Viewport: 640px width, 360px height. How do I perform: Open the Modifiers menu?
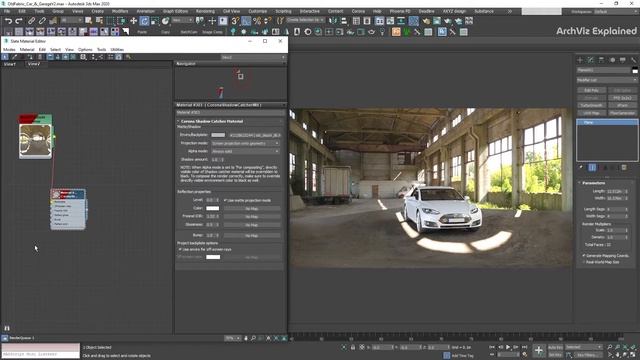pos(120,11)
